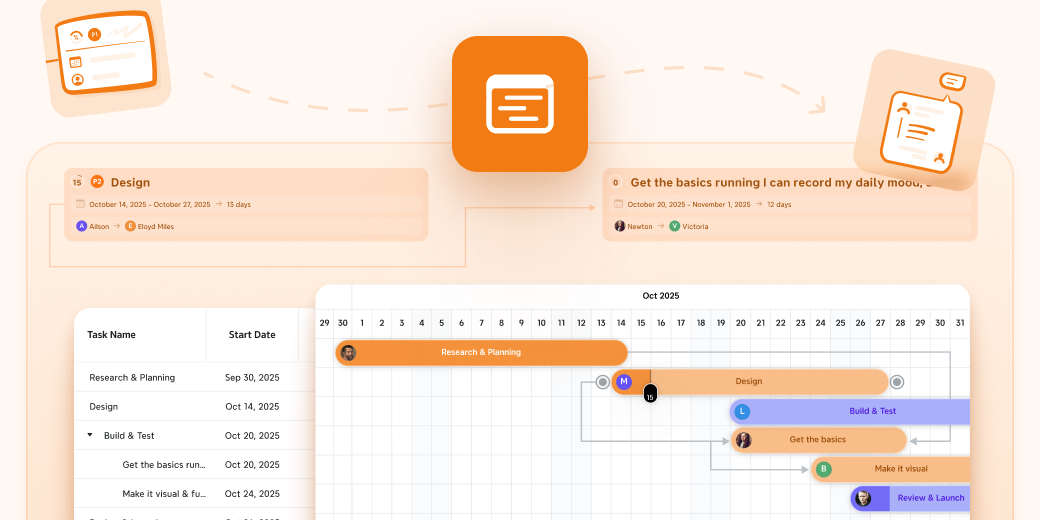Click the Oct 24, 2025 start date cell
Screen dimensions: 1040x520
coord(252,494)
